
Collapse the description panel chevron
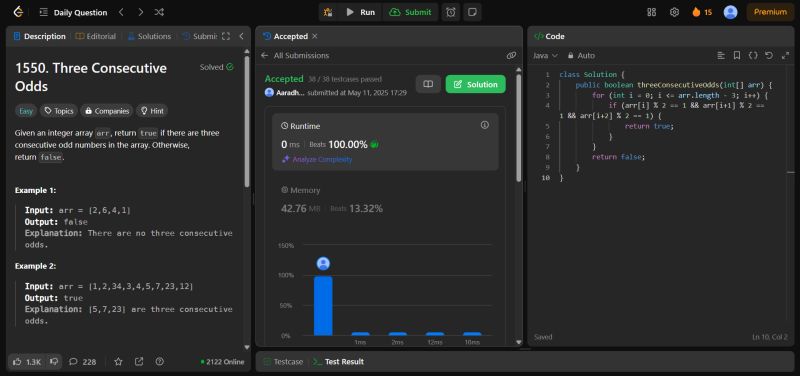click(x=241, y=36)
